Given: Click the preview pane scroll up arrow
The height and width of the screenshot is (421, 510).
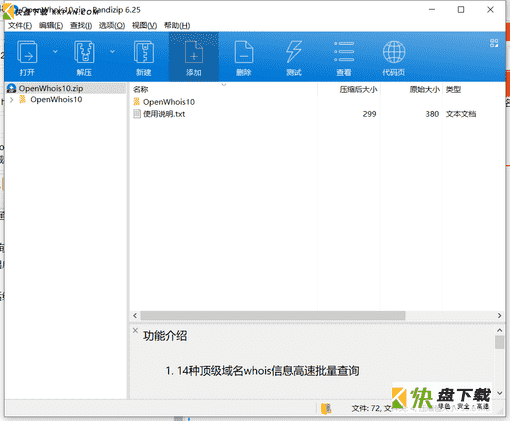Looking at the screenshot, I should point(499,330).
